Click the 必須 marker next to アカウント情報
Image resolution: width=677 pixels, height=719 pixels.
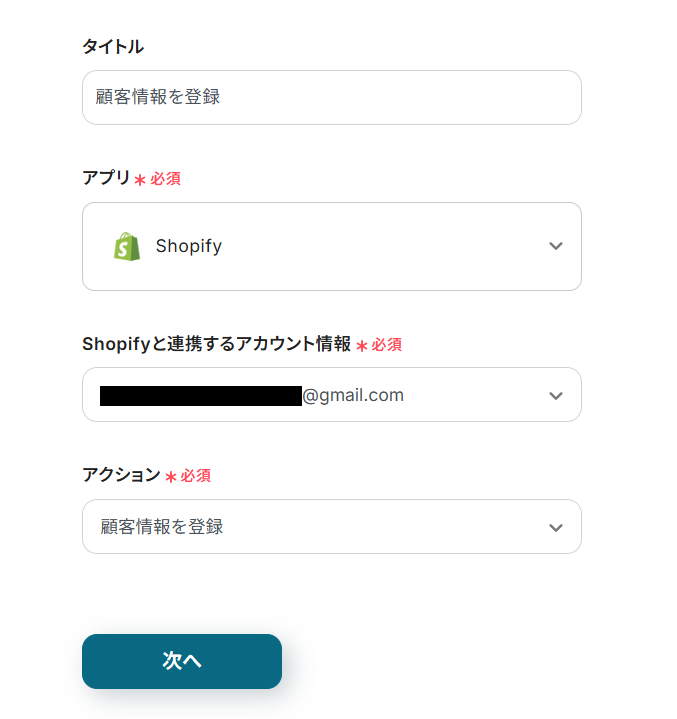click(x=387, y=345)
